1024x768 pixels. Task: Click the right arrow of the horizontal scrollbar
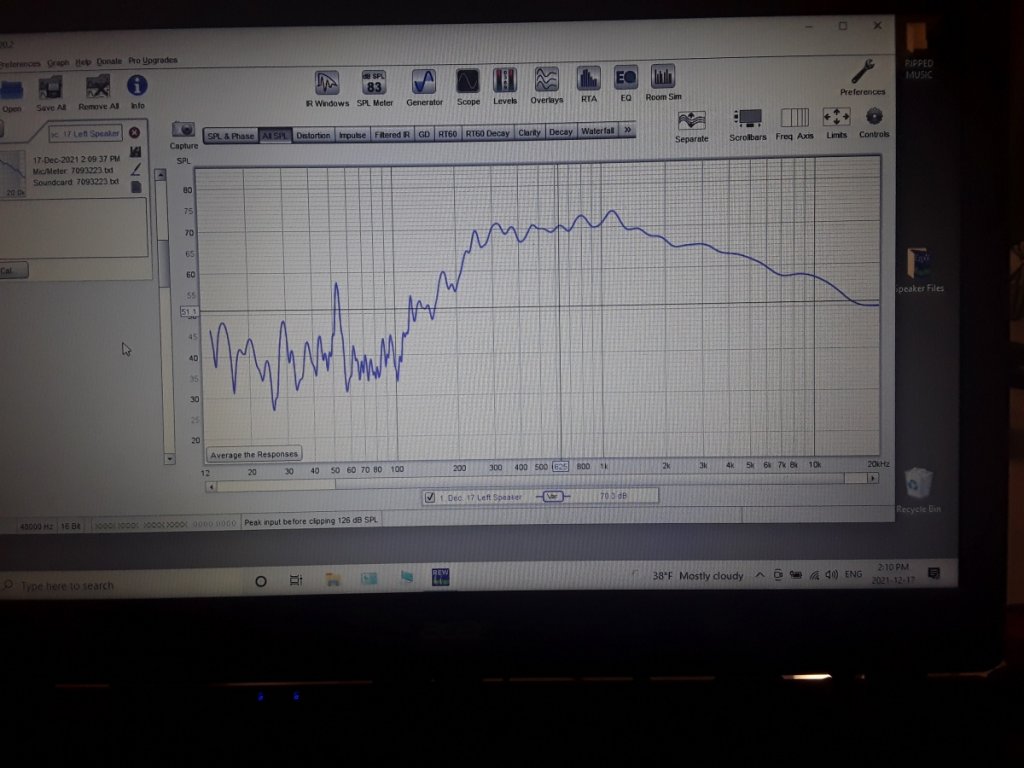[872, 478]
